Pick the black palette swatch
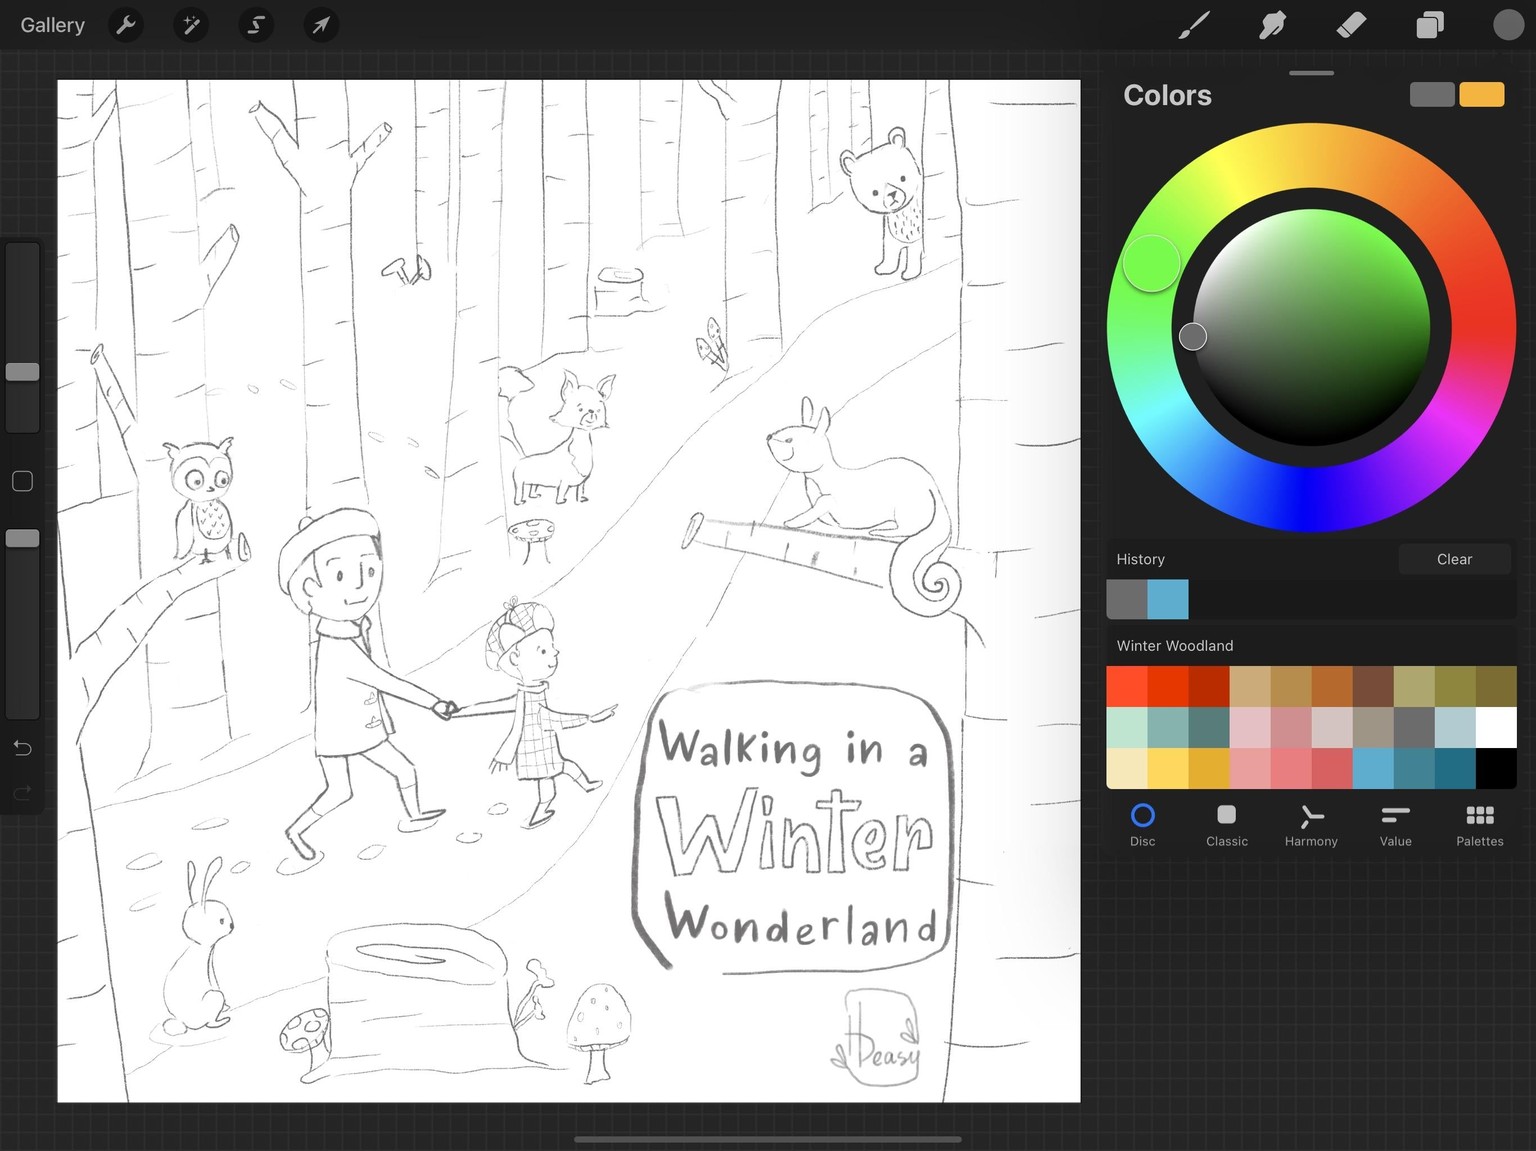The height and width of the screenshot is (1151, 1536). coord(1496,769)
